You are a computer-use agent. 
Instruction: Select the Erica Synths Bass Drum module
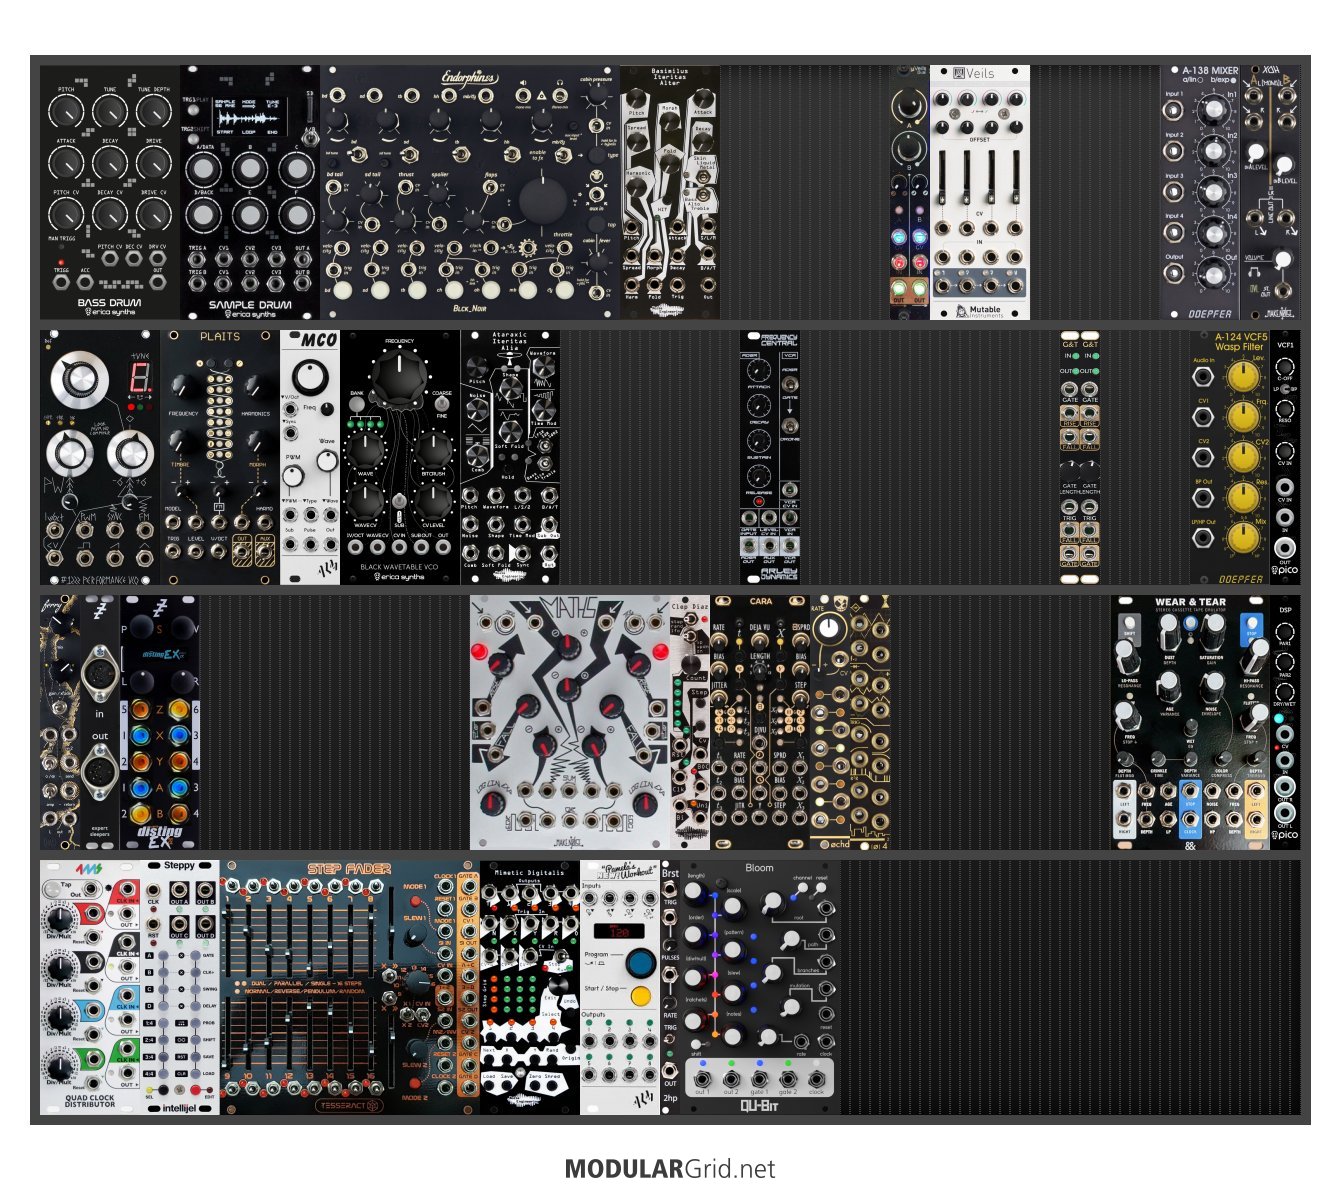click(x=110, y=193)
